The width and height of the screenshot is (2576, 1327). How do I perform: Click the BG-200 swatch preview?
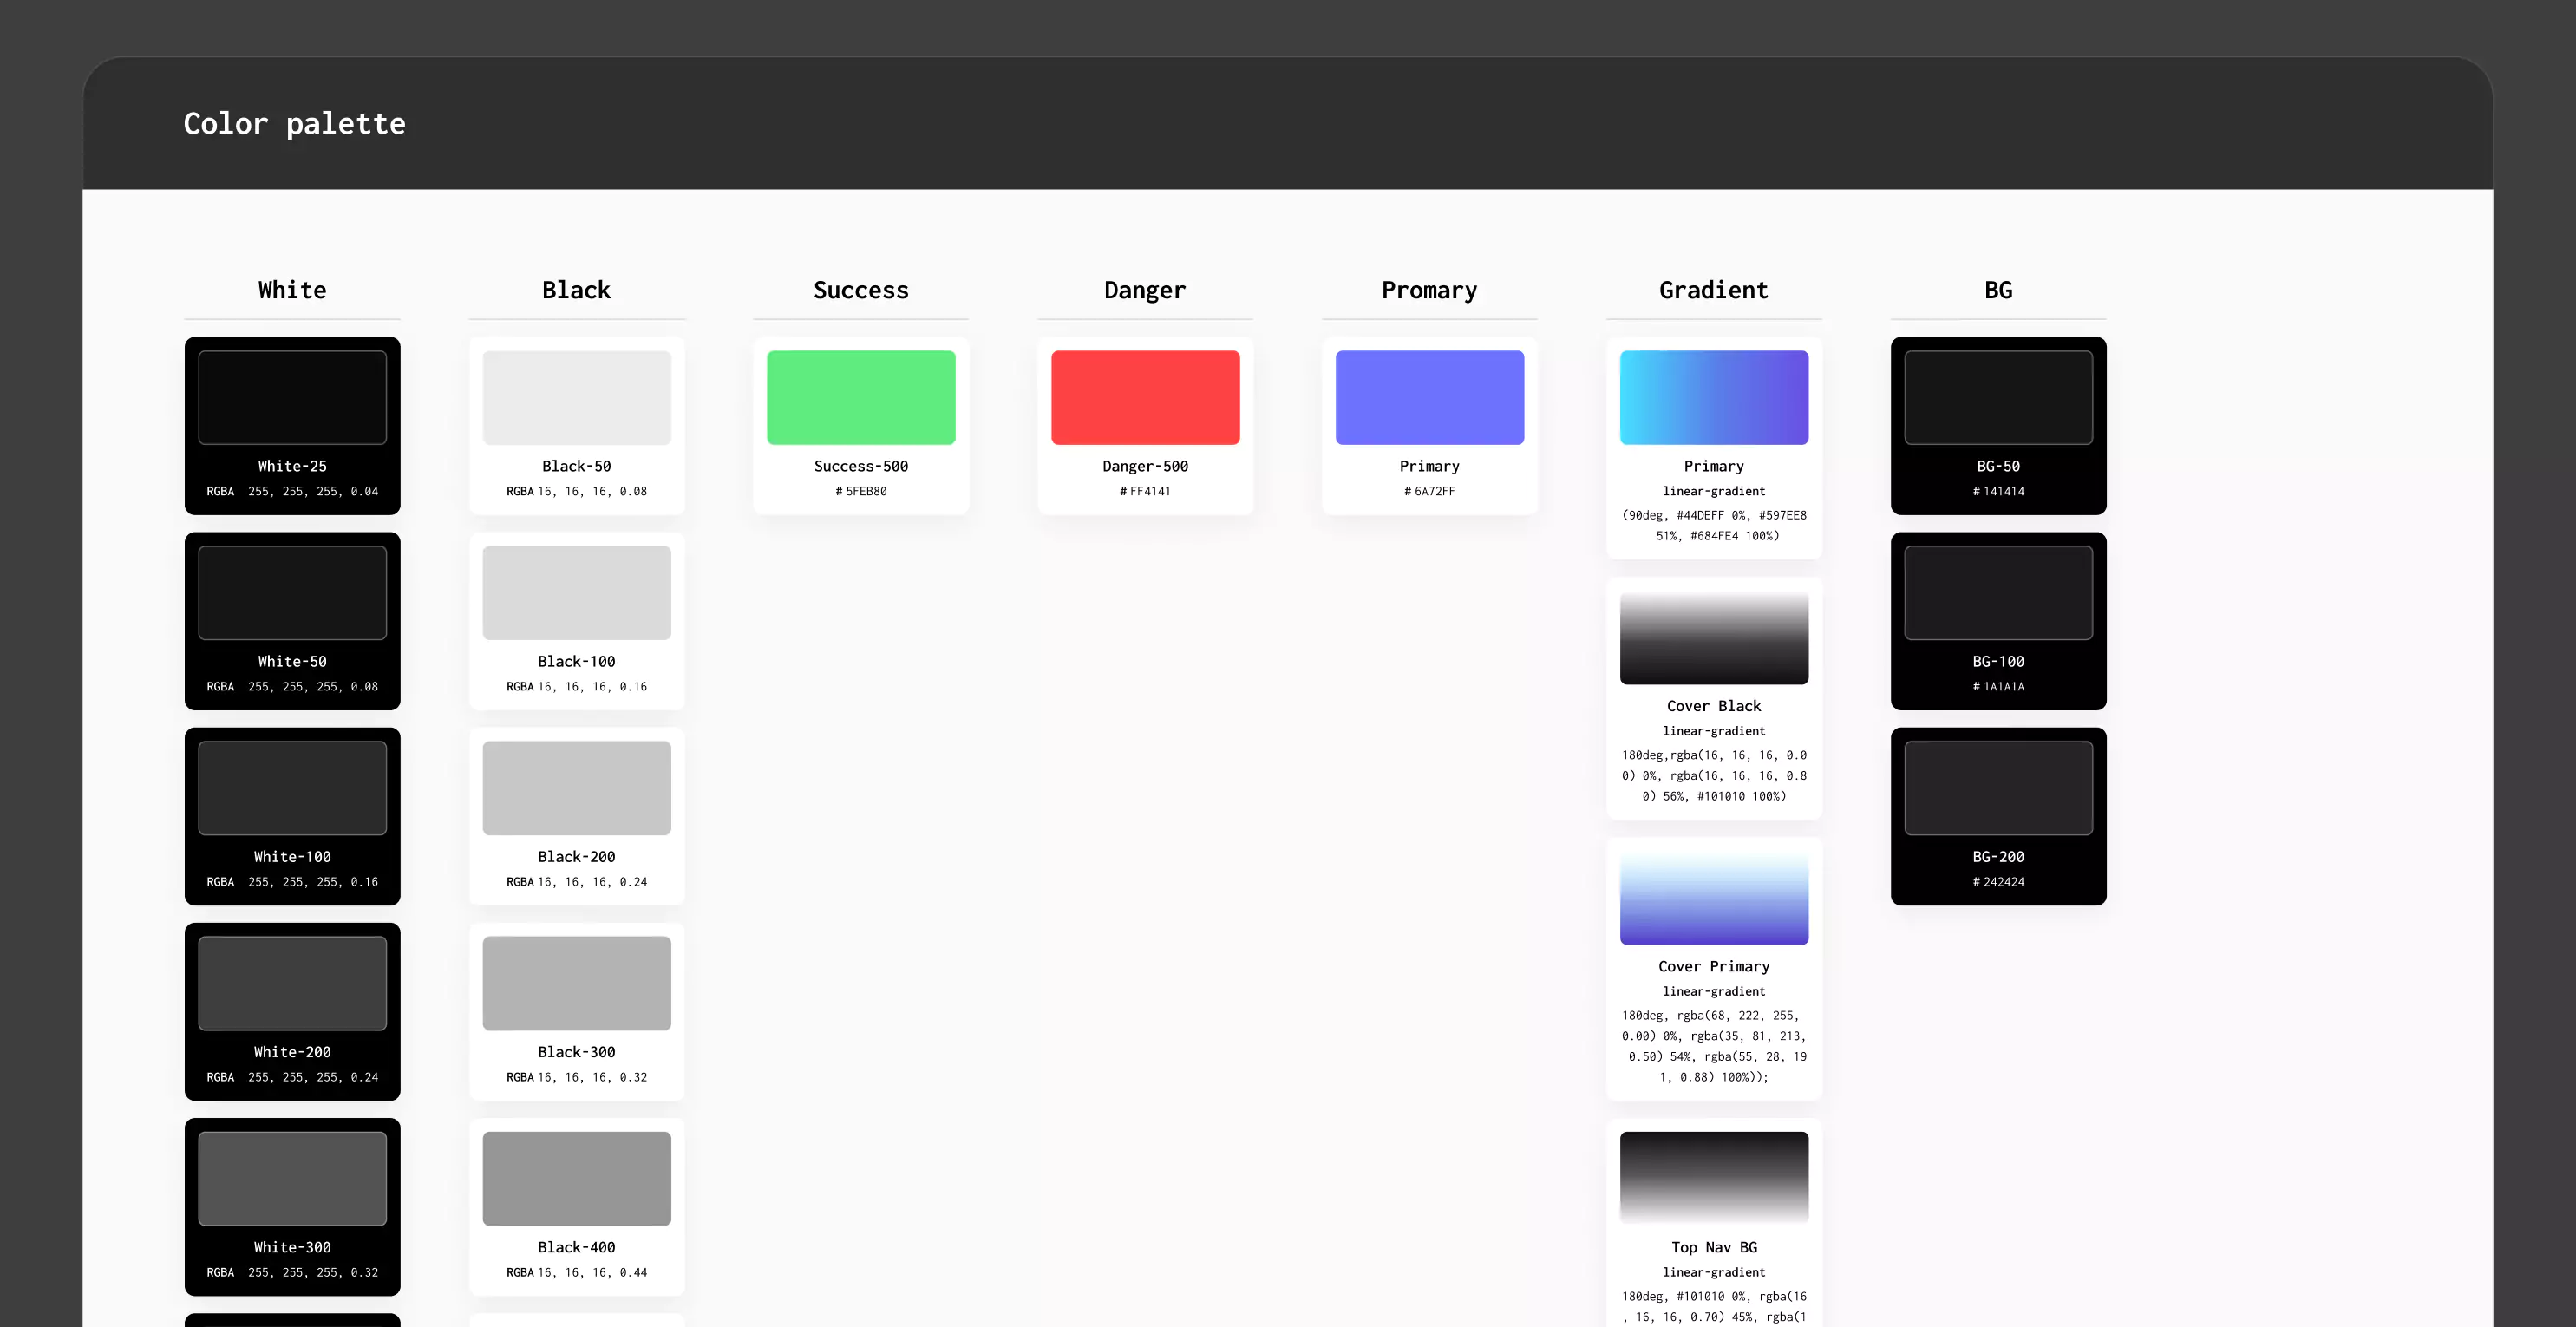click(1998, 787)
